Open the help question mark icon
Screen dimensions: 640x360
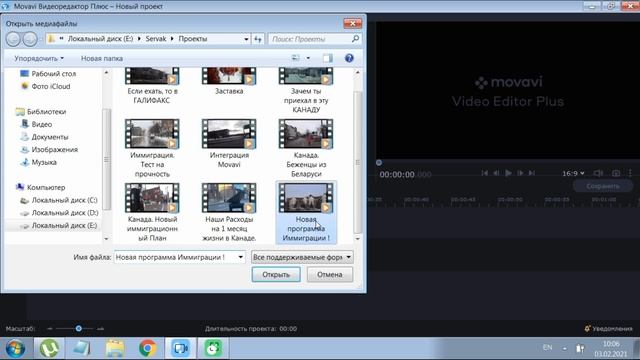click(x=349, y=58)
